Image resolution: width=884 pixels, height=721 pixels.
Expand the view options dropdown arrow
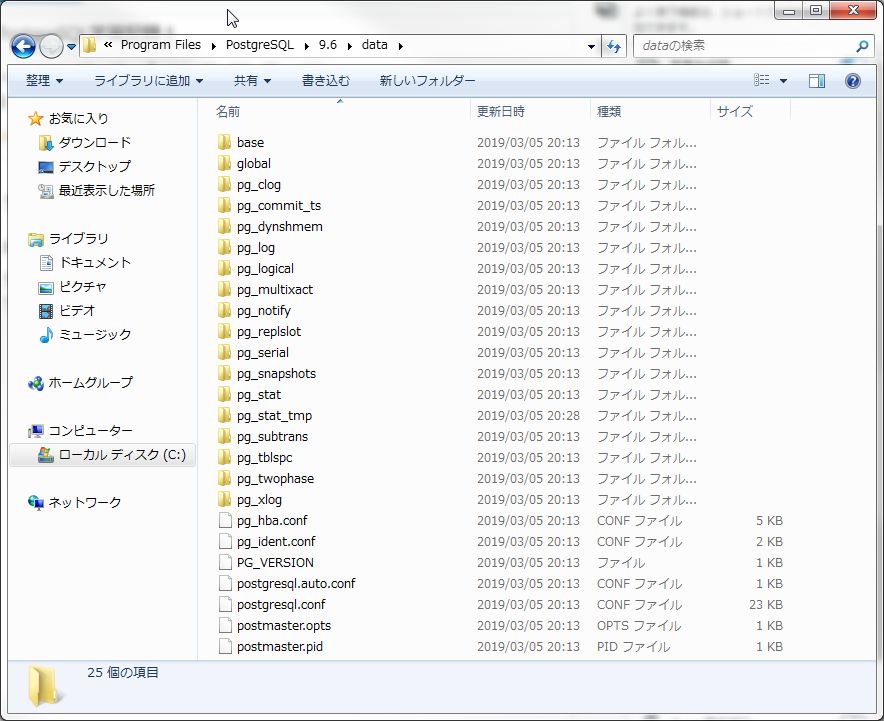click(783, 81)
